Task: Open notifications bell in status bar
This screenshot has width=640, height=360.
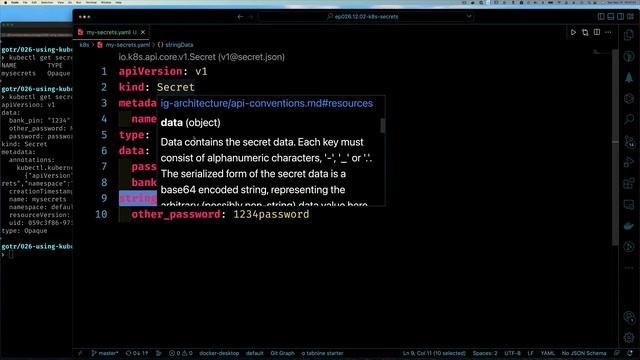Action: pyautogui.click(x=630, y=353)
